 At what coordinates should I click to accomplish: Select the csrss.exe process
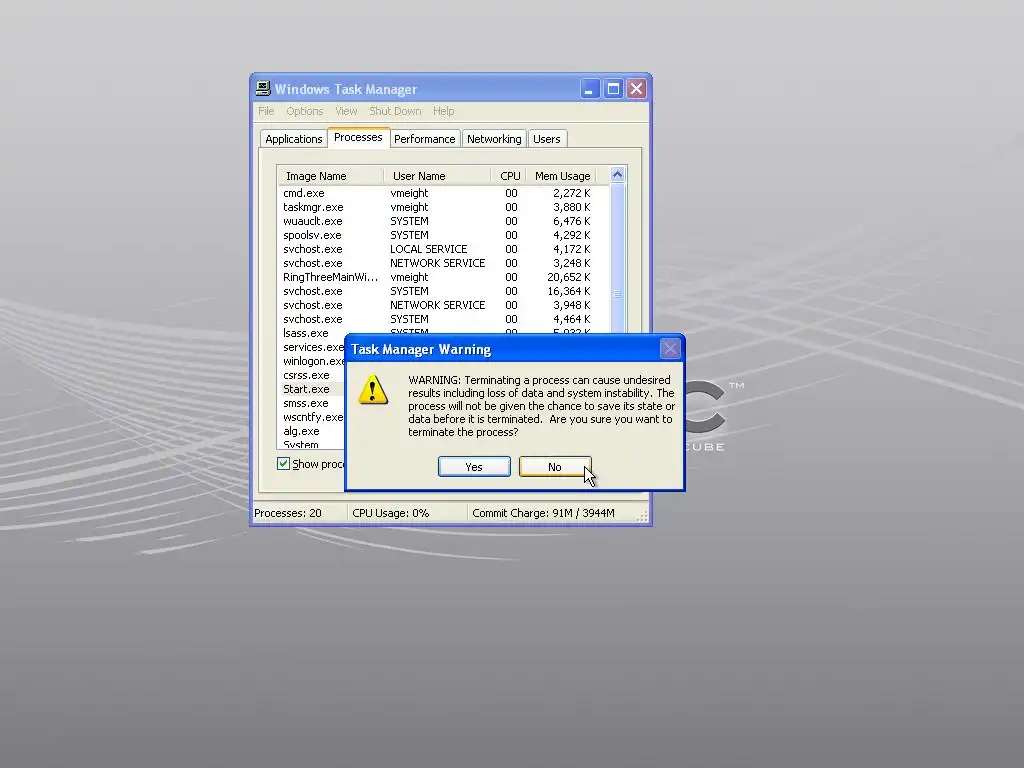312,376
